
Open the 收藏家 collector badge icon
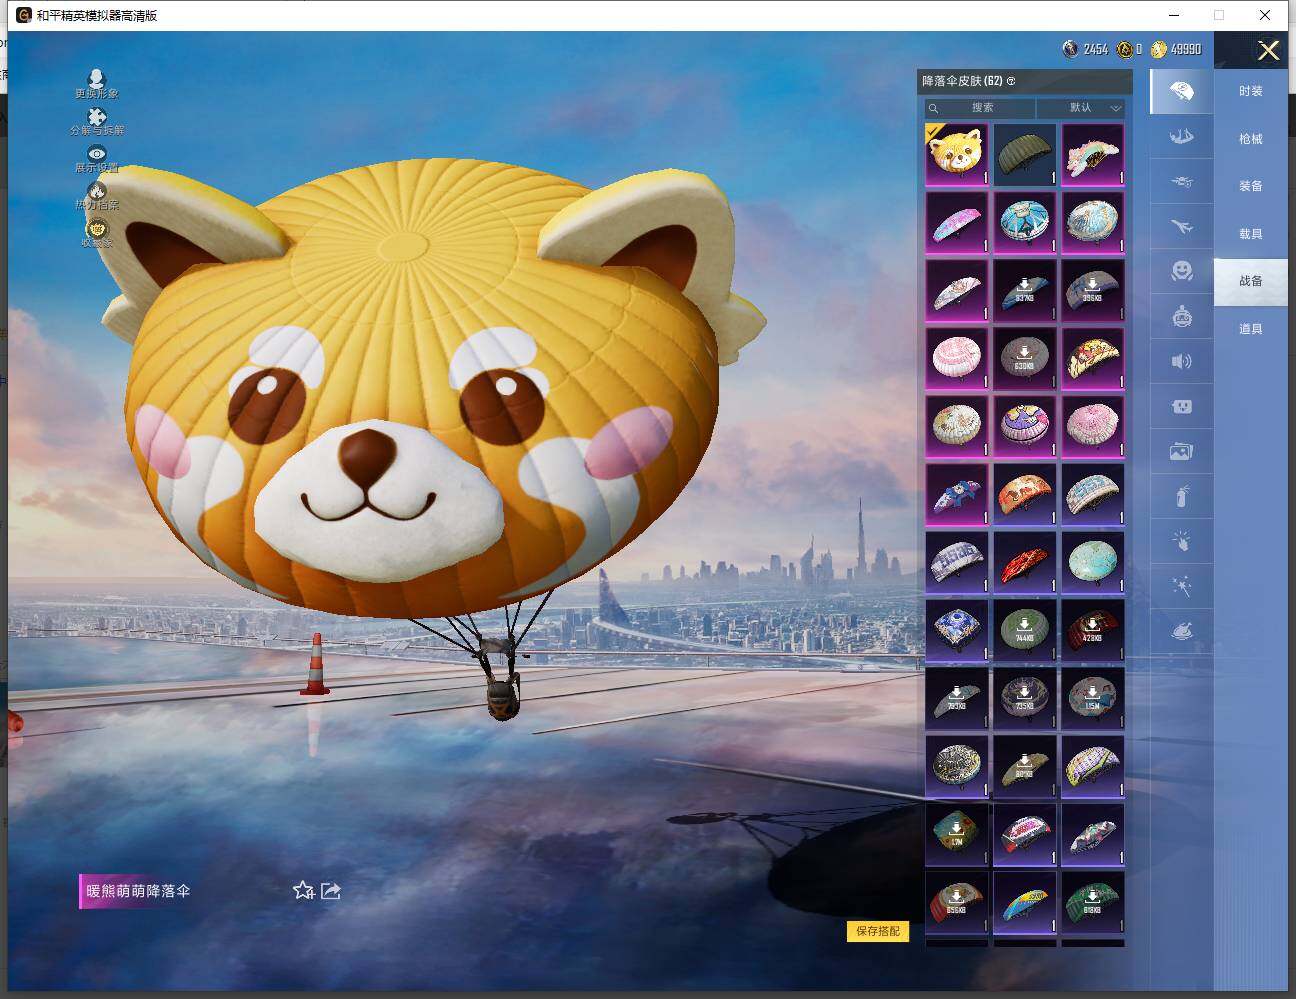pyautogui.click(x=96, y=230)
